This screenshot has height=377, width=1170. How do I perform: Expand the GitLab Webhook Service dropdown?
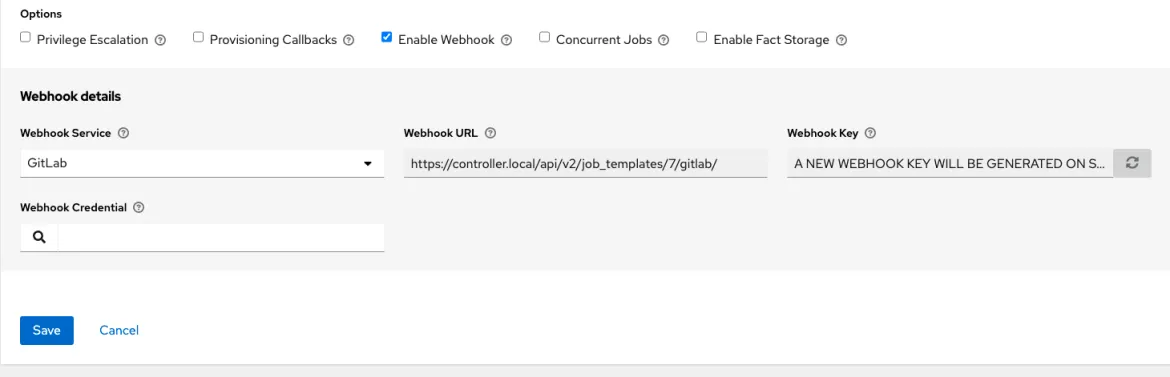click(x=202, y=163)
